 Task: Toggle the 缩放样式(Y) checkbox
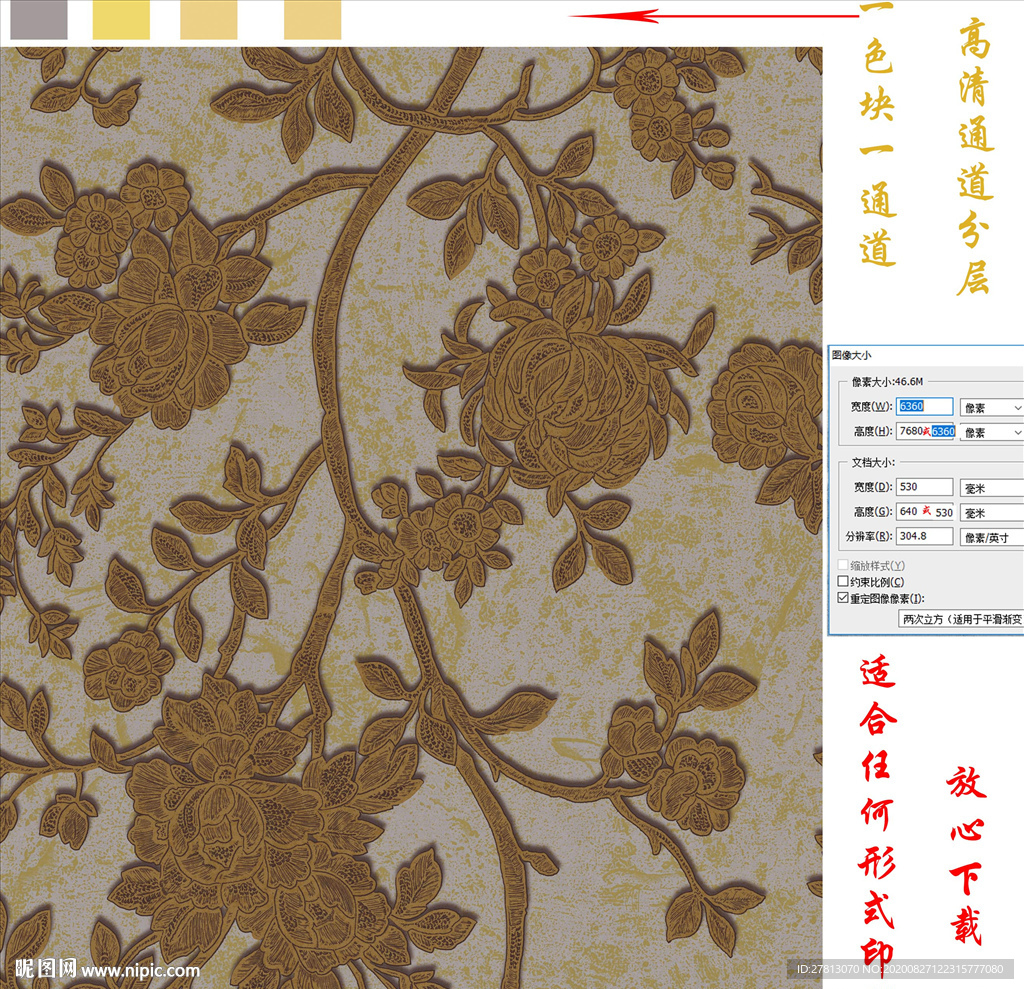click(x=843, y=564)
